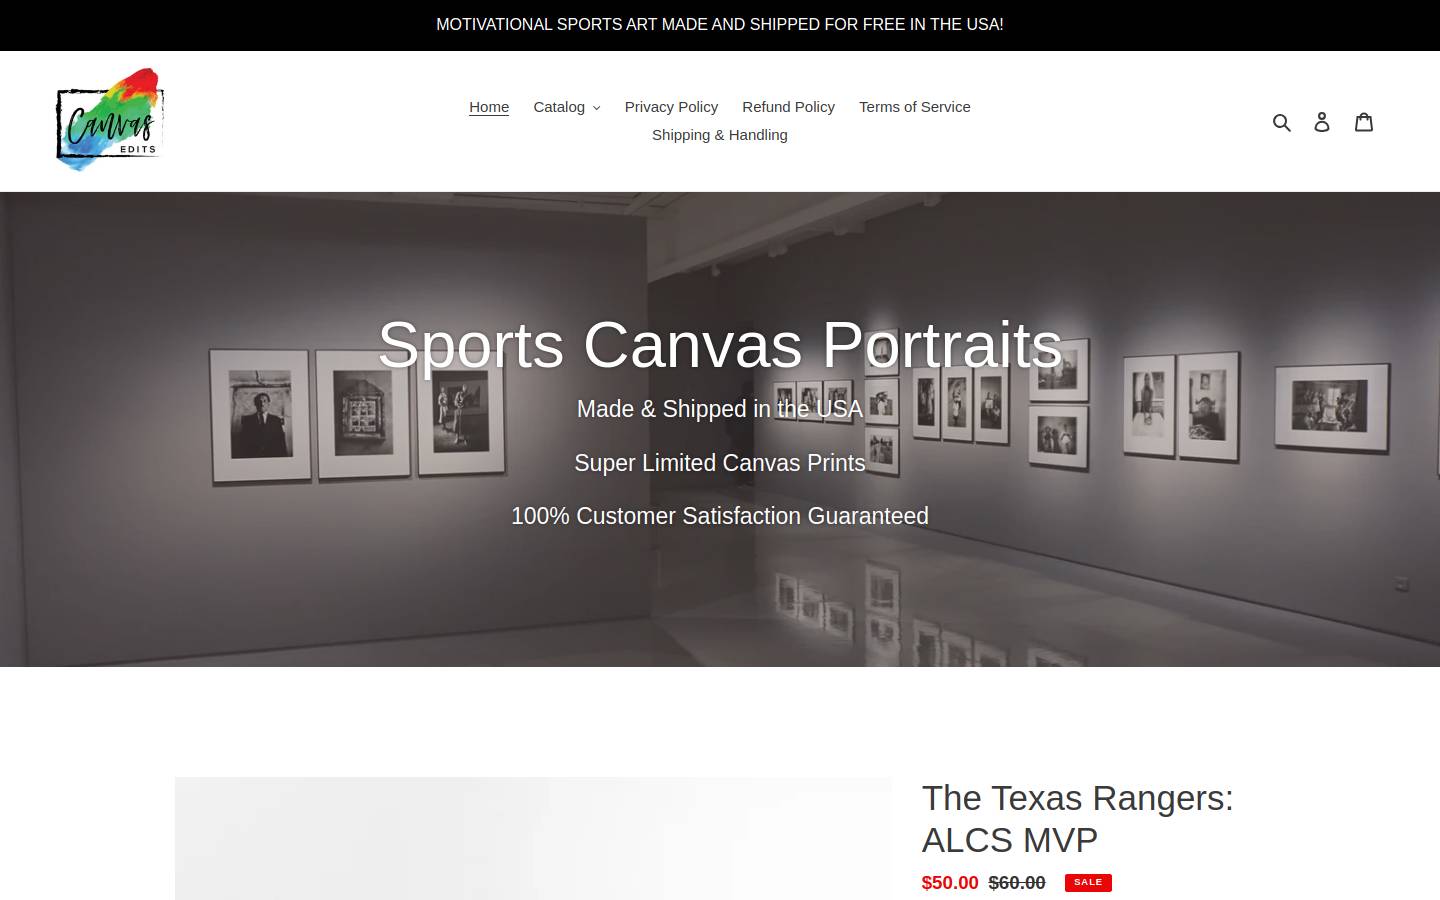Click the Canvas Edits logo
This screenshot has height=900, width=1440.
pyautogui.click(x=110, y=120)
